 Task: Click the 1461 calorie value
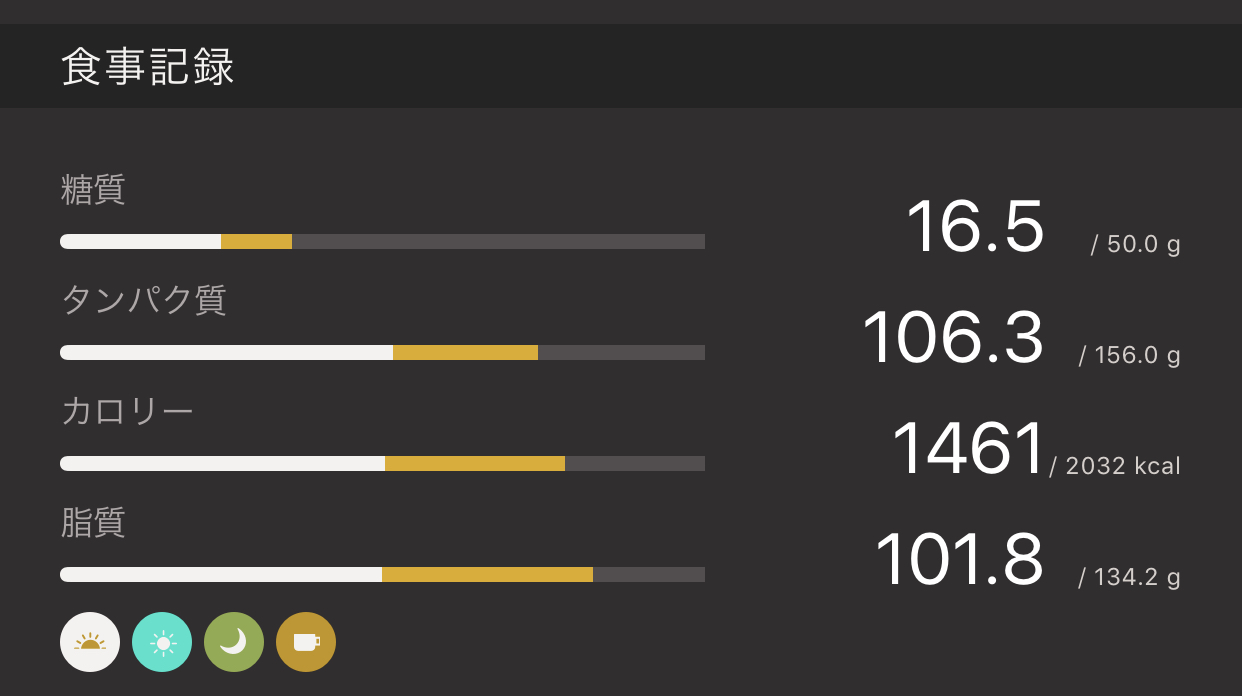coord(967,449)
